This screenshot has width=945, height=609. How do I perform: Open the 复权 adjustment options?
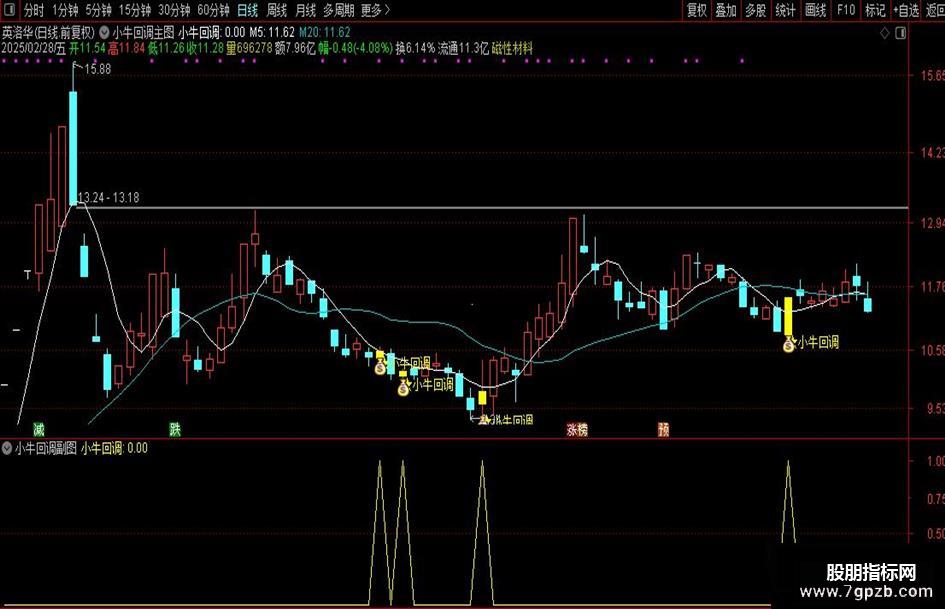tap(697, 10)
